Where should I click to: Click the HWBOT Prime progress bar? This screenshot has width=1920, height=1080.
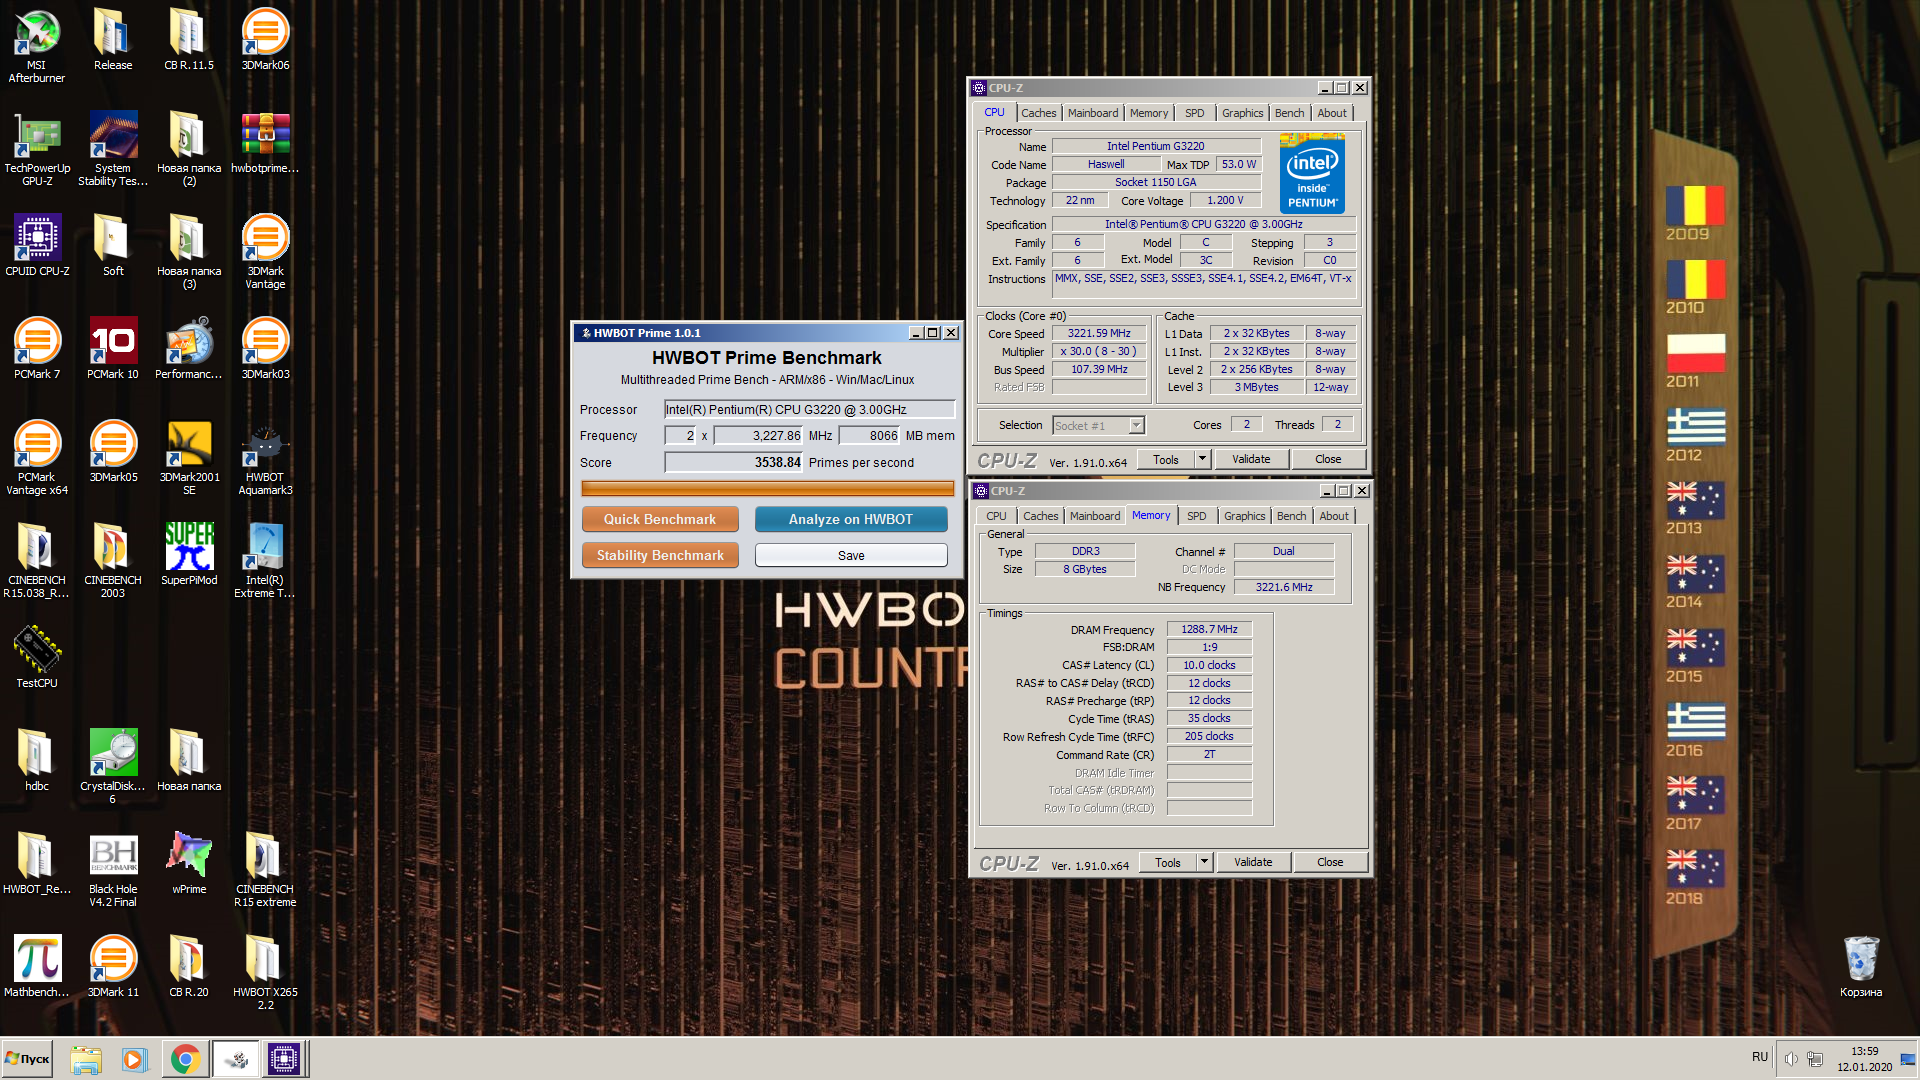coord(768,488)
